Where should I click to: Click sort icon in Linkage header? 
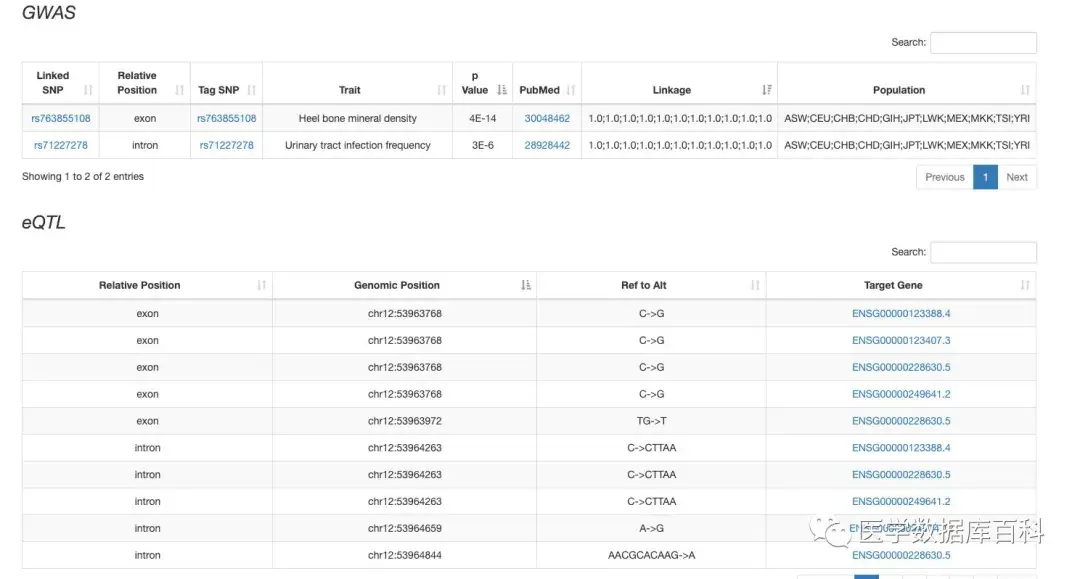coord(767,90)
